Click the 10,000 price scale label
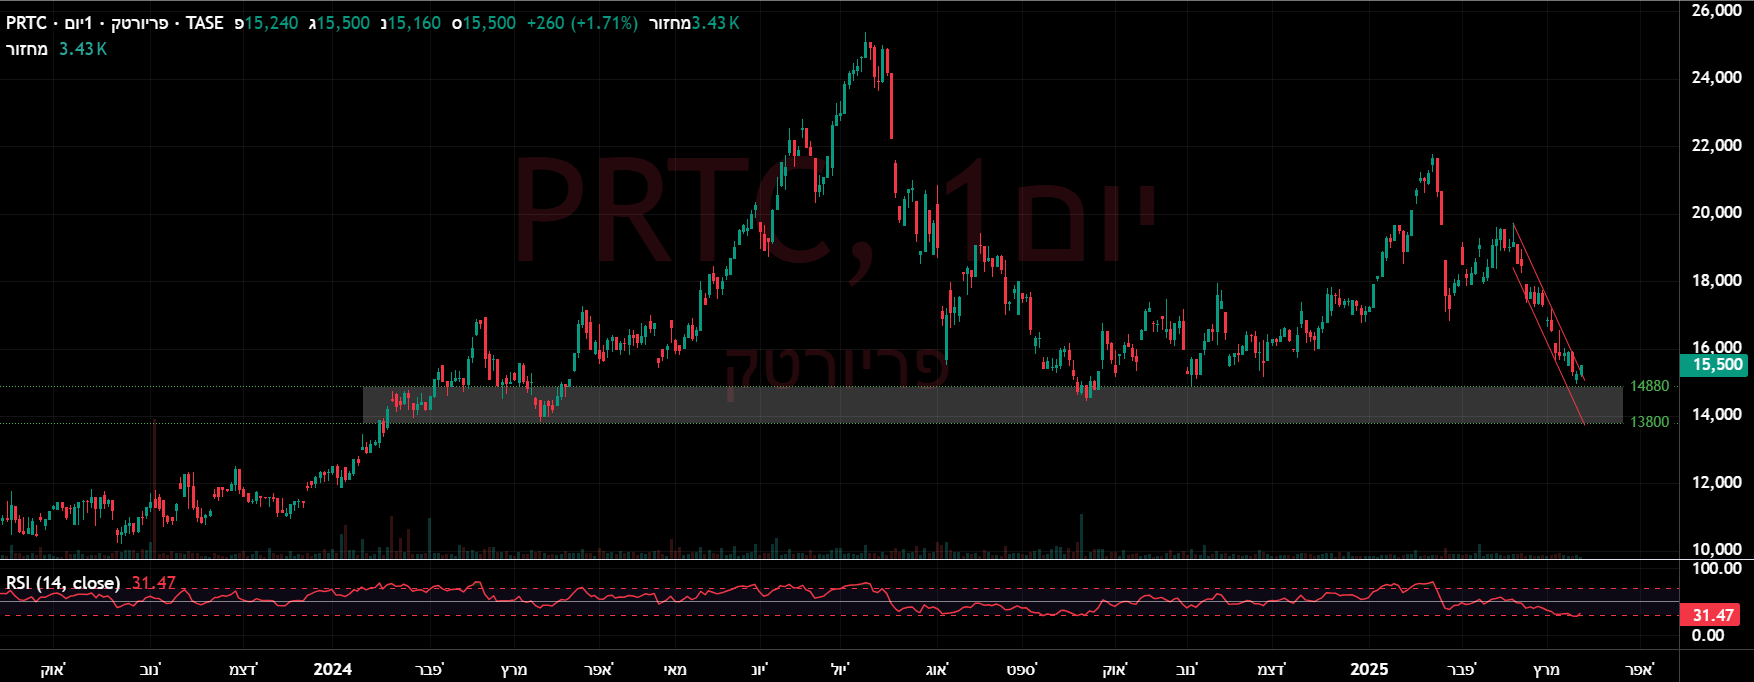1754x682 pixels. click(x=1716, y=549)
